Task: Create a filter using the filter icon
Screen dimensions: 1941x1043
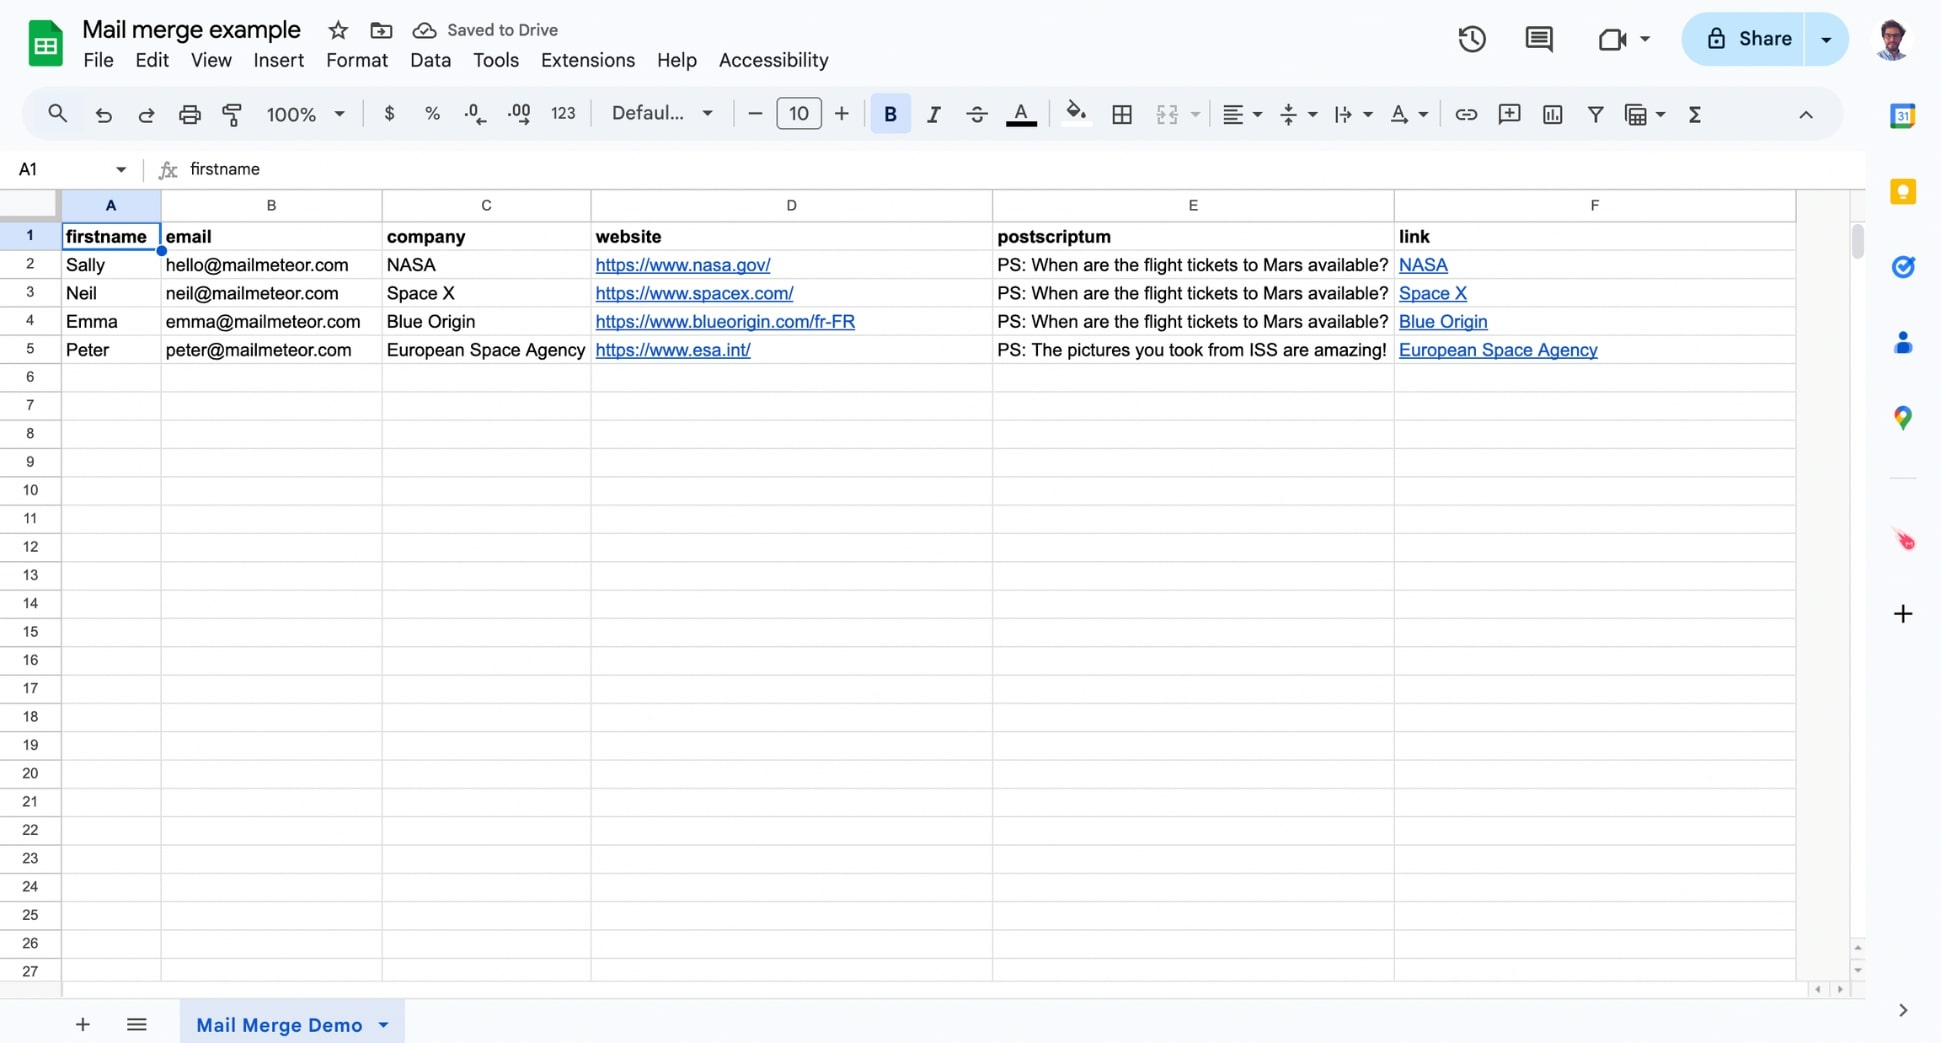Action: coord(1596,114)
